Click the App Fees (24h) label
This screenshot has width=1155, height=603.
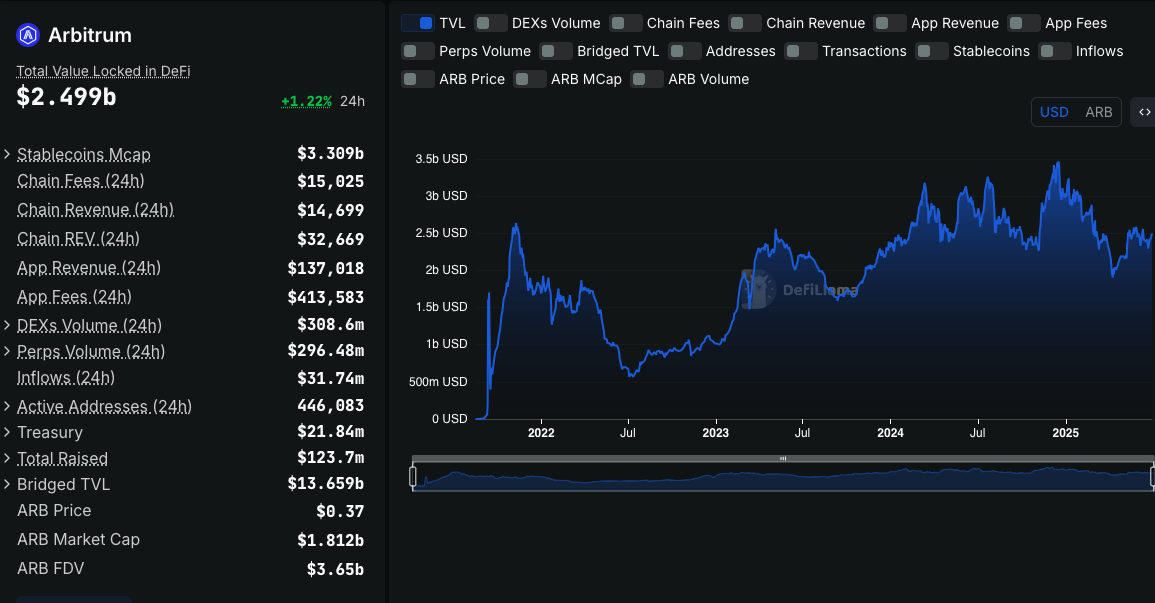pos(74,297)
